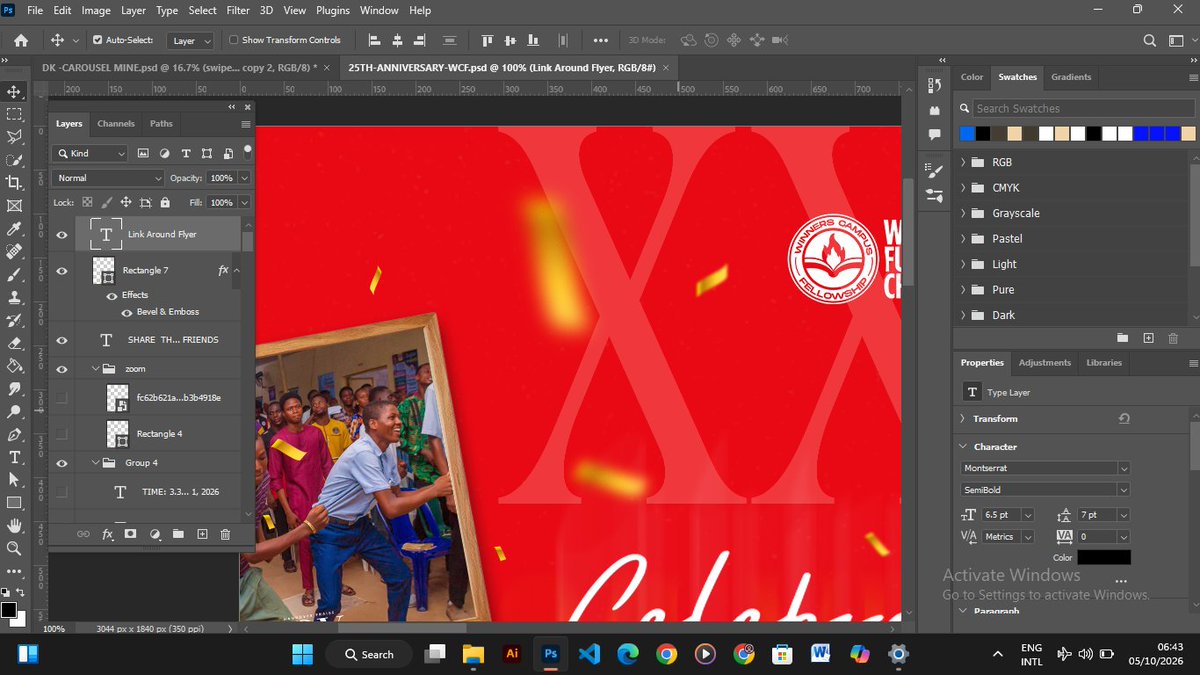Select the Clone Stamp tool
Screen dimensions: 1200x675
coord(15,297)
